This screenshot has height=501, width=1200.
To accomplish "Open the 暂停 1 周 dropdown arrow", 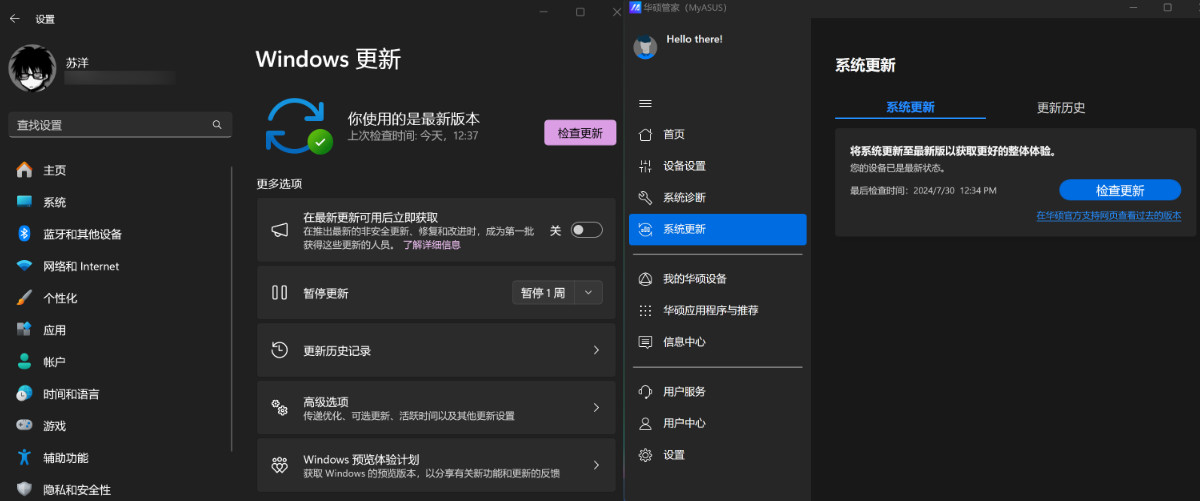I will (x=589, y=293).
